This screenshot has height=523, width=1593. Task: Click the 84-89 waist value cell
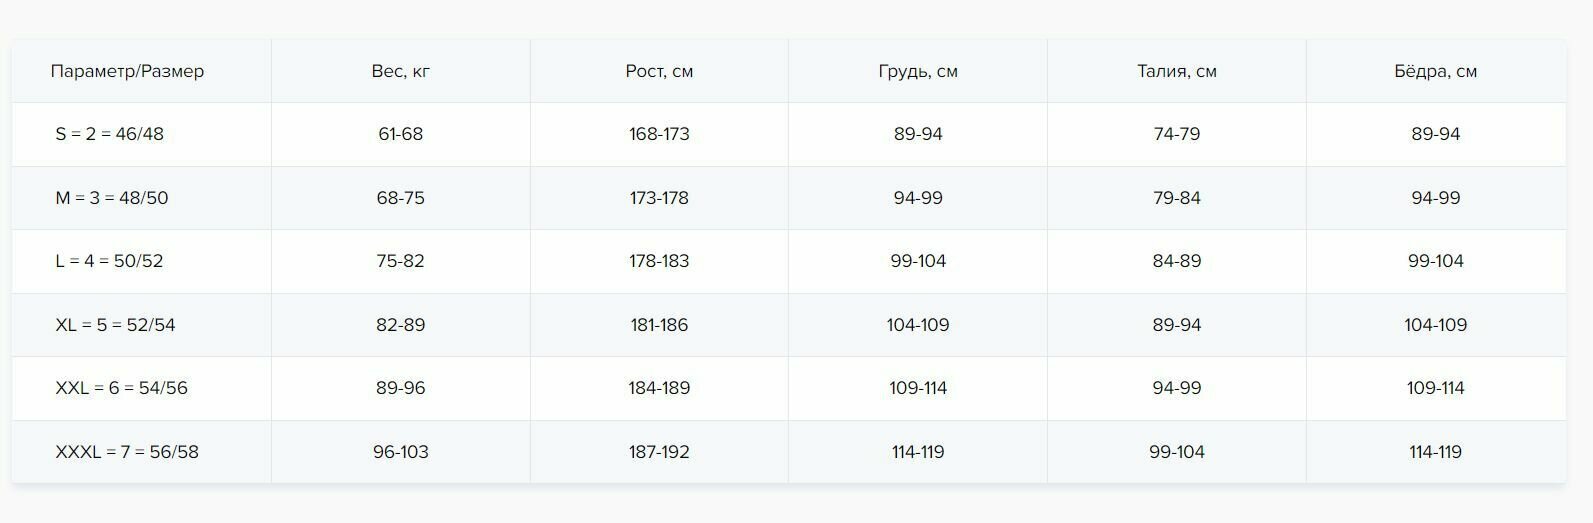click(1177, 261)
